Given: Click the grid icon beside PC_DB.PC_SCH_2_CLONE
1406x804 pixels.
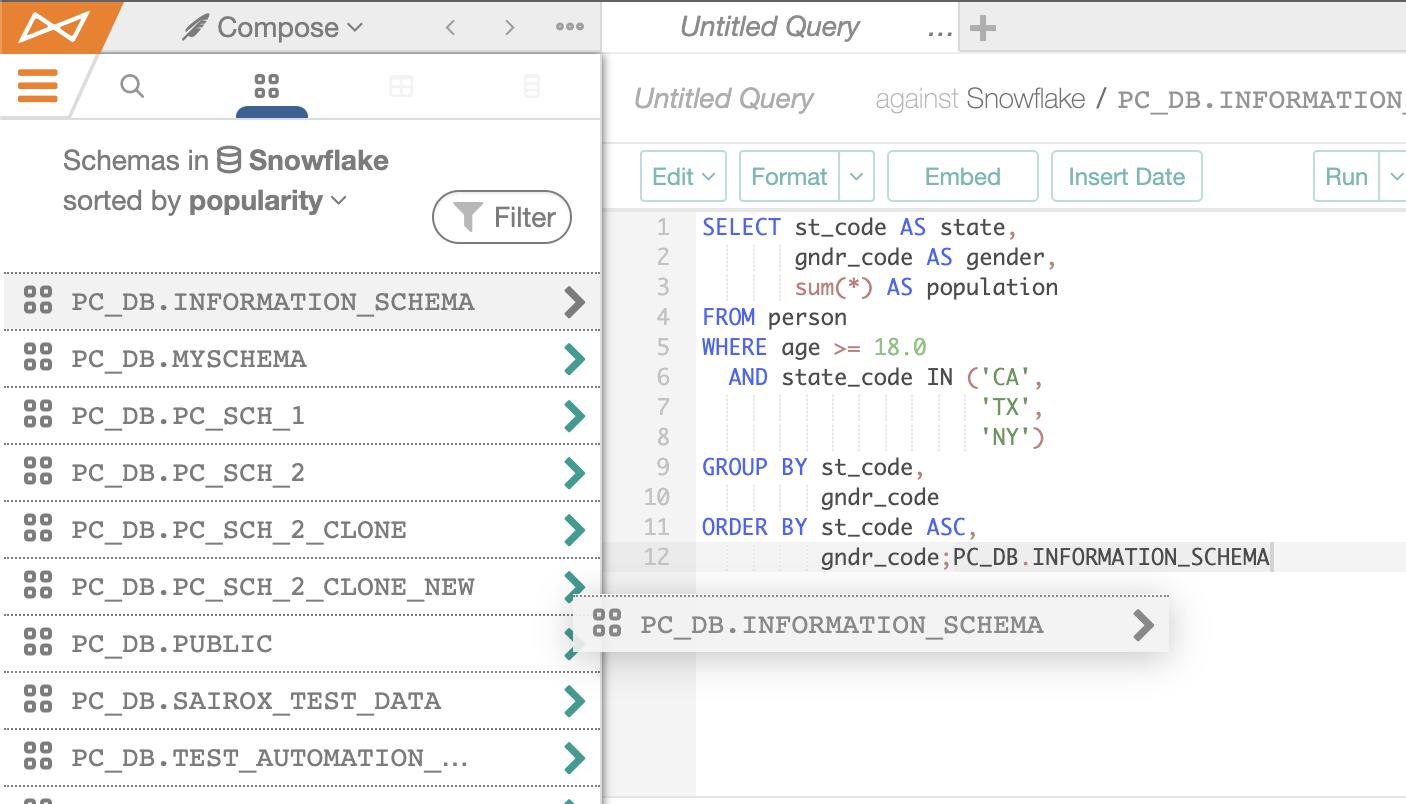Looking at the screenshot, I should [38, 528].
